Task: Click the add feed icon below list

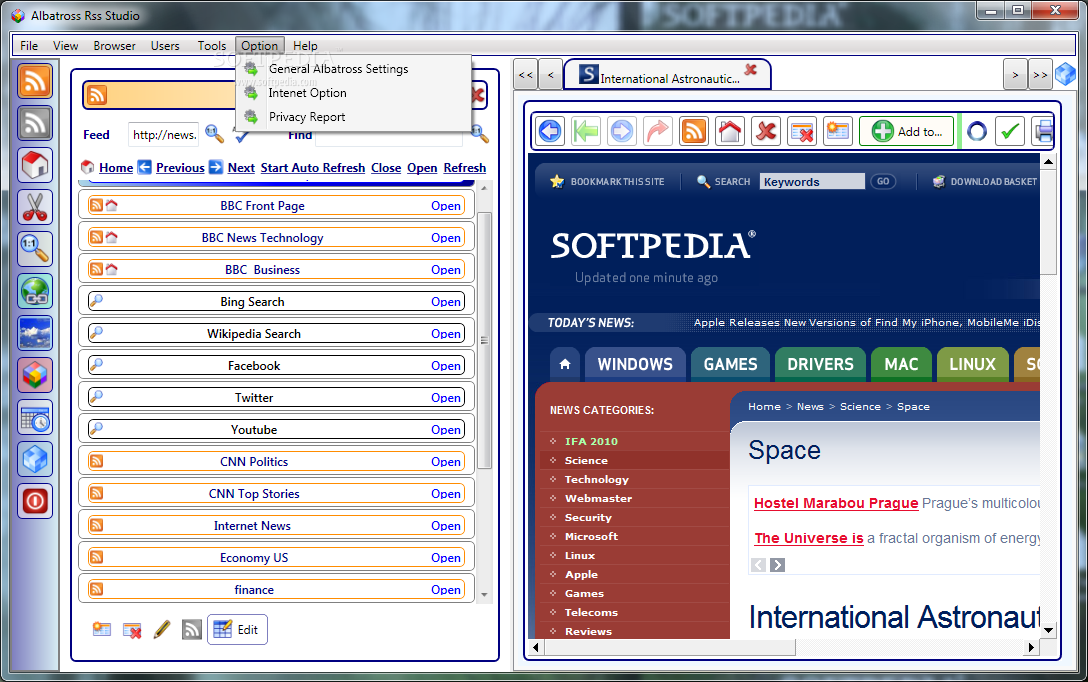Action: (102, 629)
